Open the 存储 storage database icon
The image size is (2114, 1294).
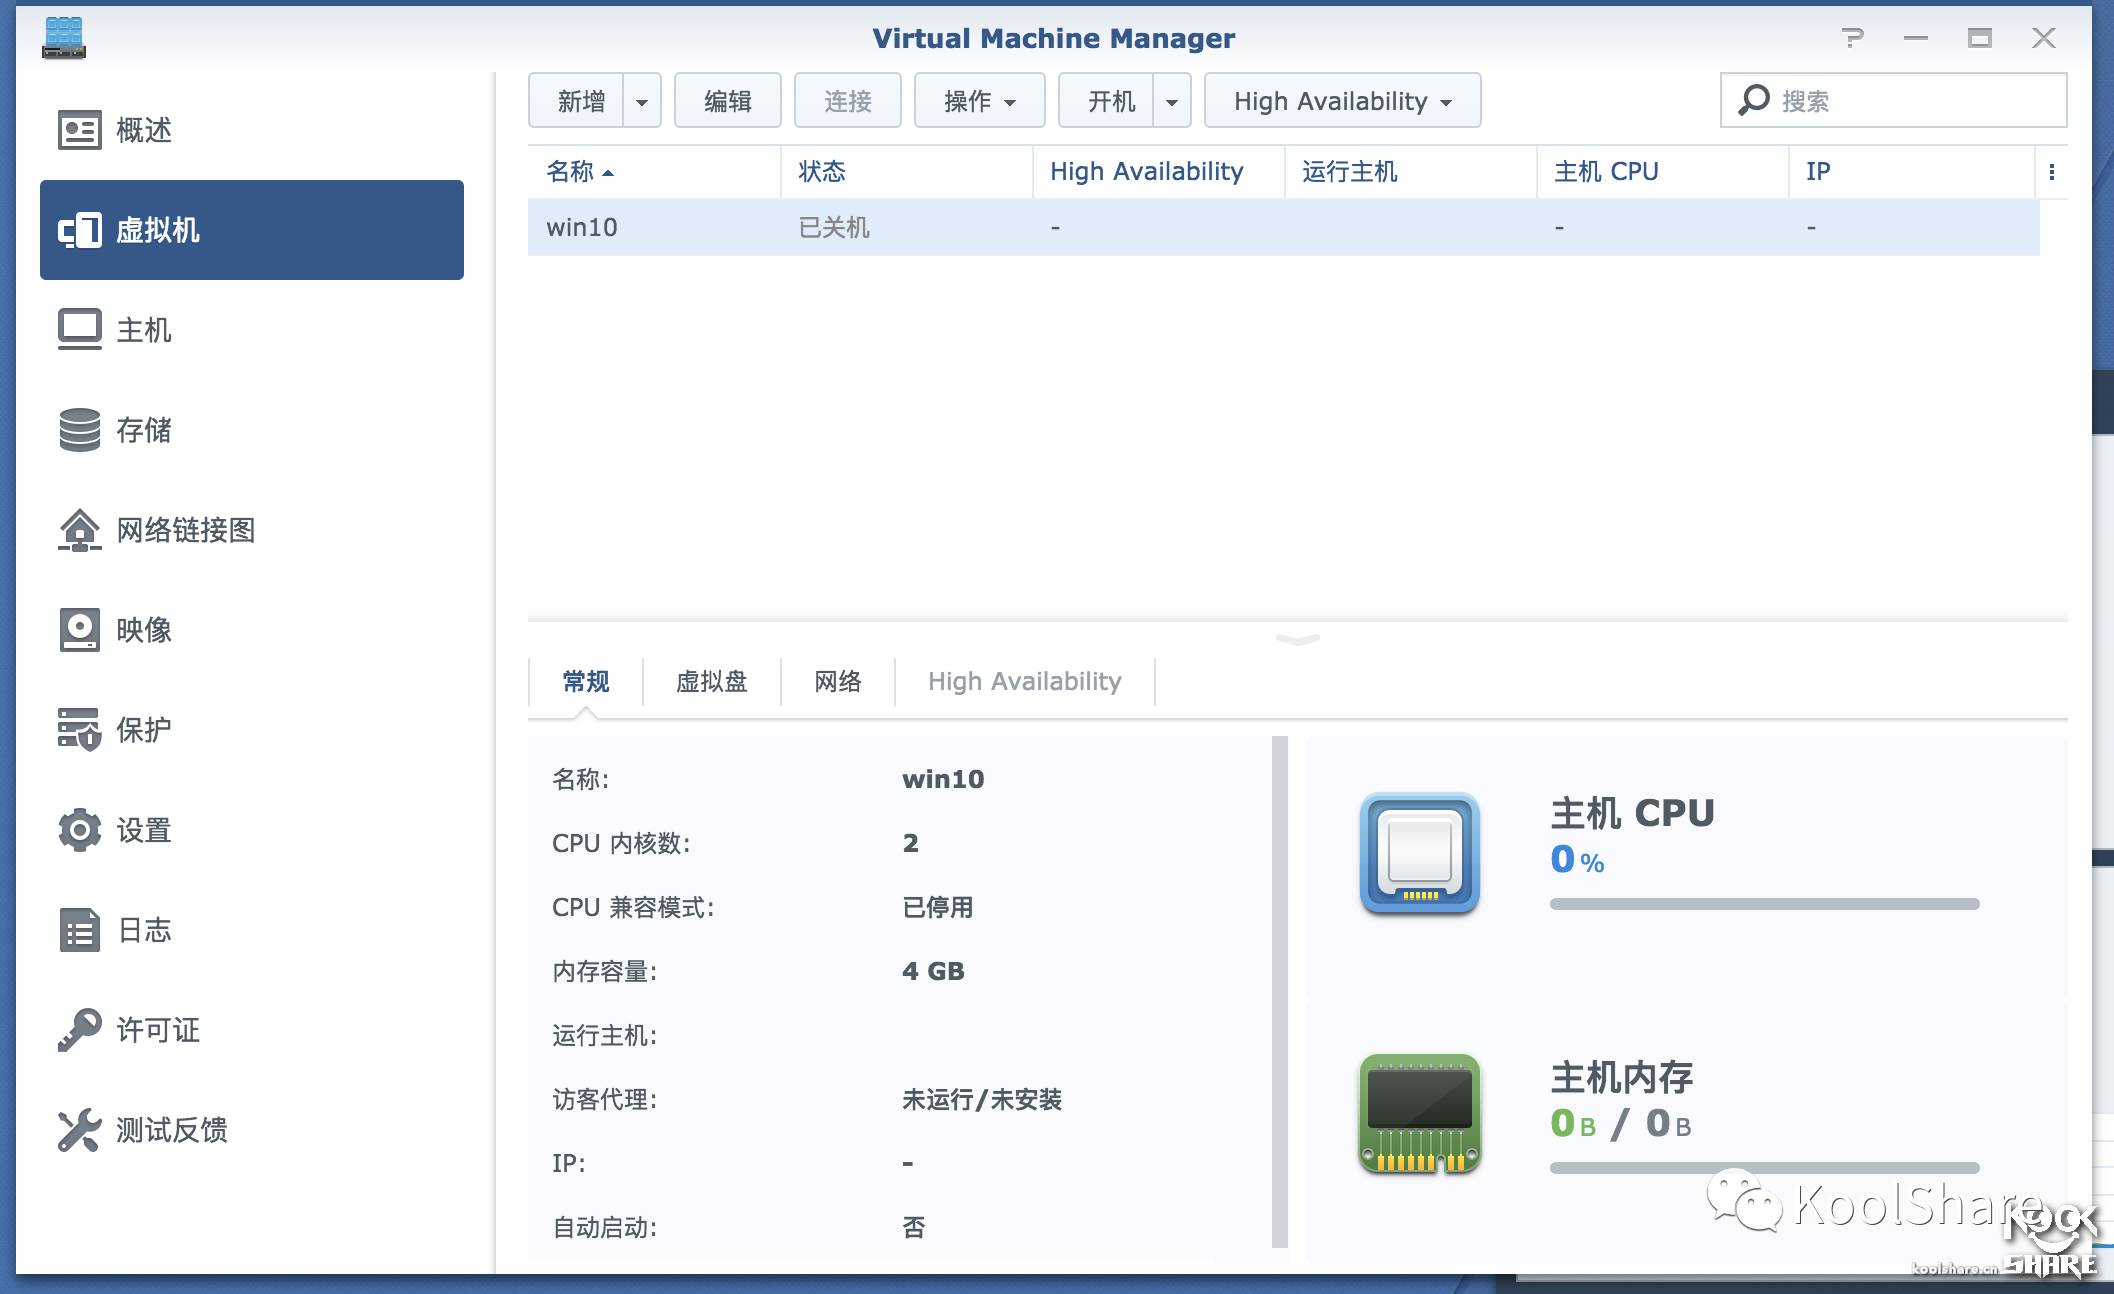[79, 430]
